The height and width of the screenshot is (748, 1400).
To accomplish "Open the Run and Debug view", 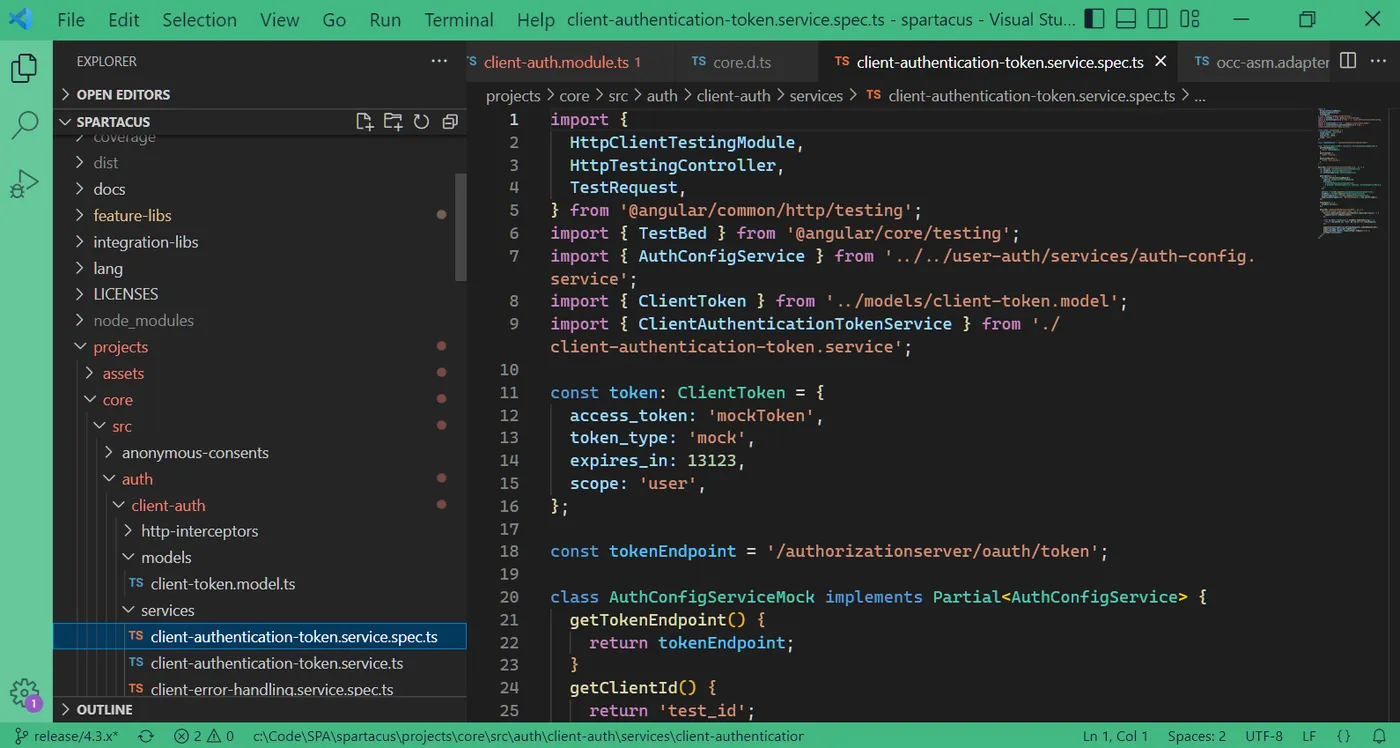I will [x=24, y=184].
